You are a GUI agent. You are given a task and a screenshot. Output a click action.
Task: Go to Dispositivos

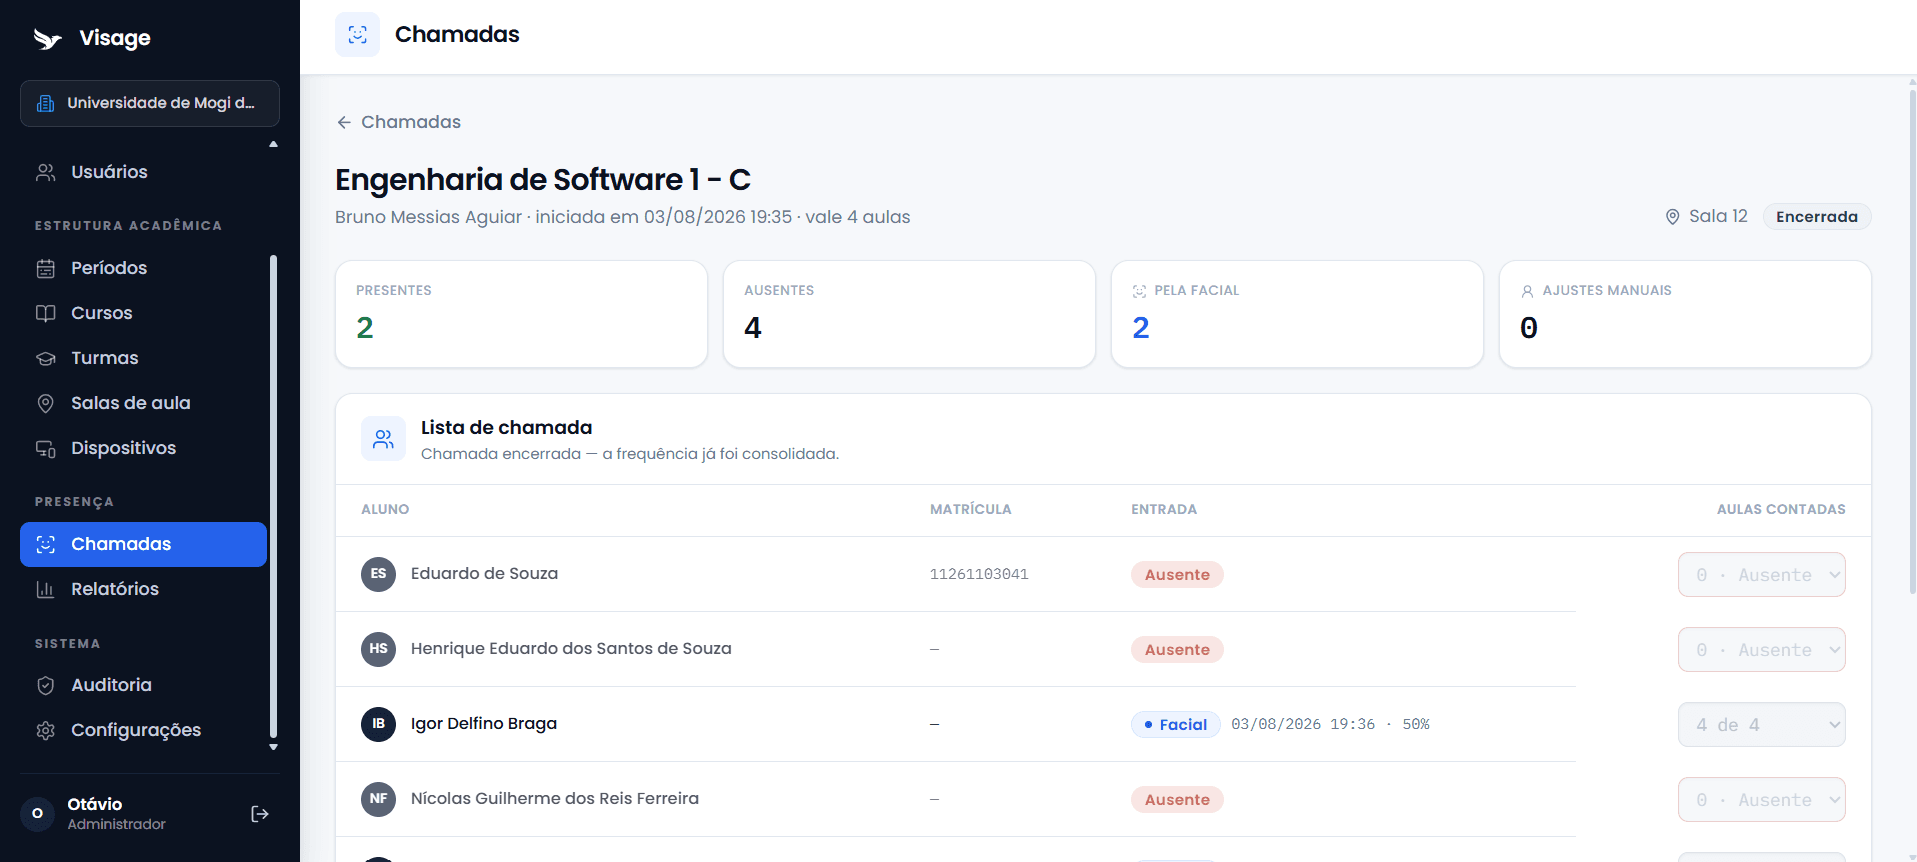point(143,448)
